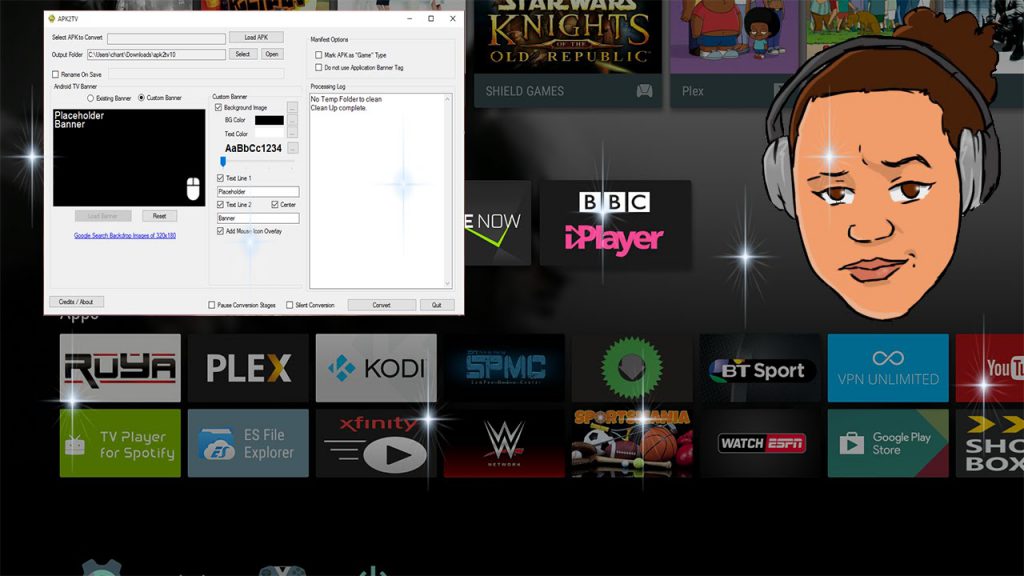Launch the WatchESPN app icon
The height and width of the screenshot is (576, 1024).
pyautogui.click(x=759, y=442)
